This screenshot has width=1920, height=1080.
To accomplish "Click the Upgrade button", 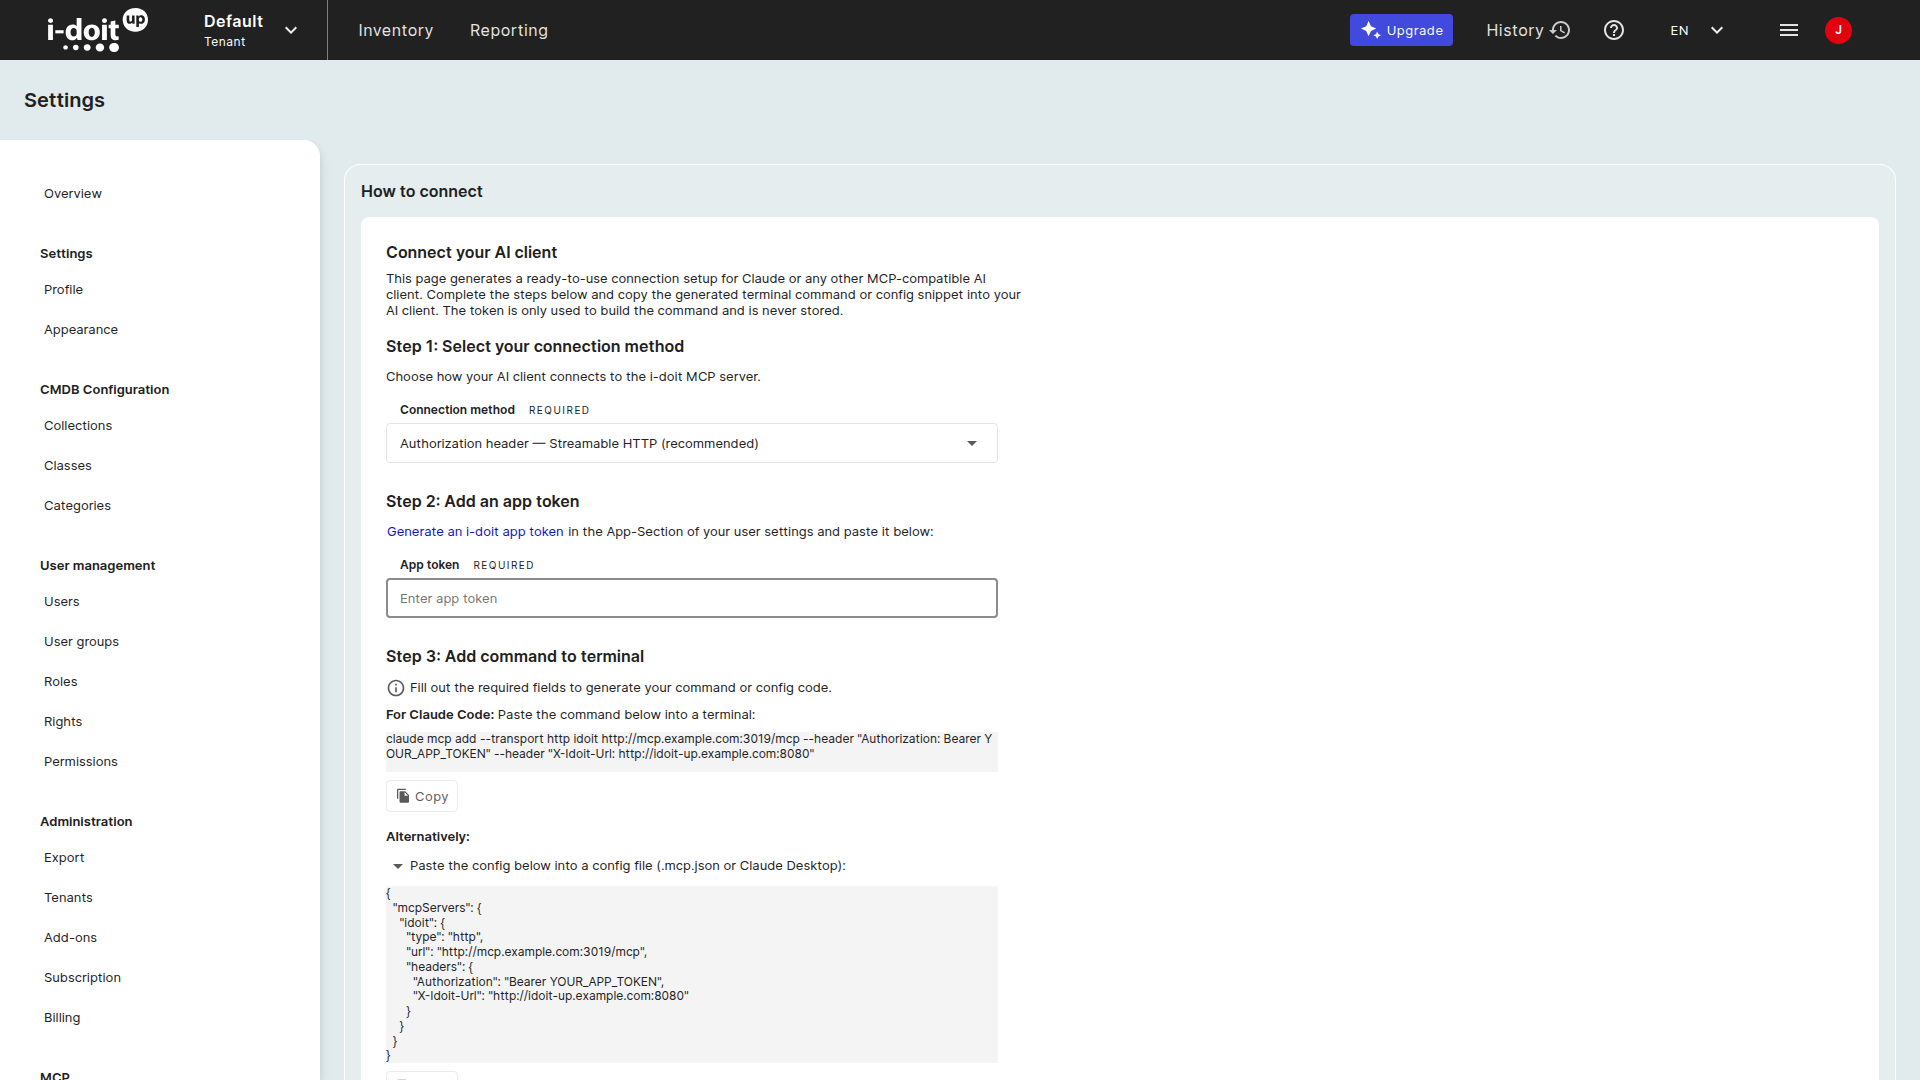I will 1401,30.
